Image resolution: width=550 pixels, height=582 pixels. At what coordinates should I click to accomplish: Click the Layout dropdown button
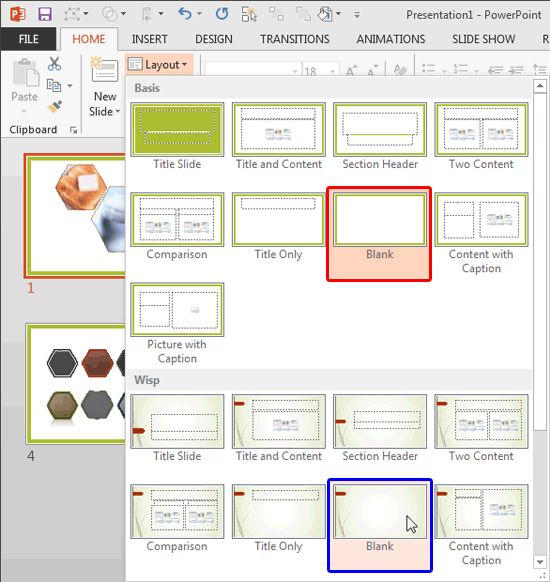159,65
